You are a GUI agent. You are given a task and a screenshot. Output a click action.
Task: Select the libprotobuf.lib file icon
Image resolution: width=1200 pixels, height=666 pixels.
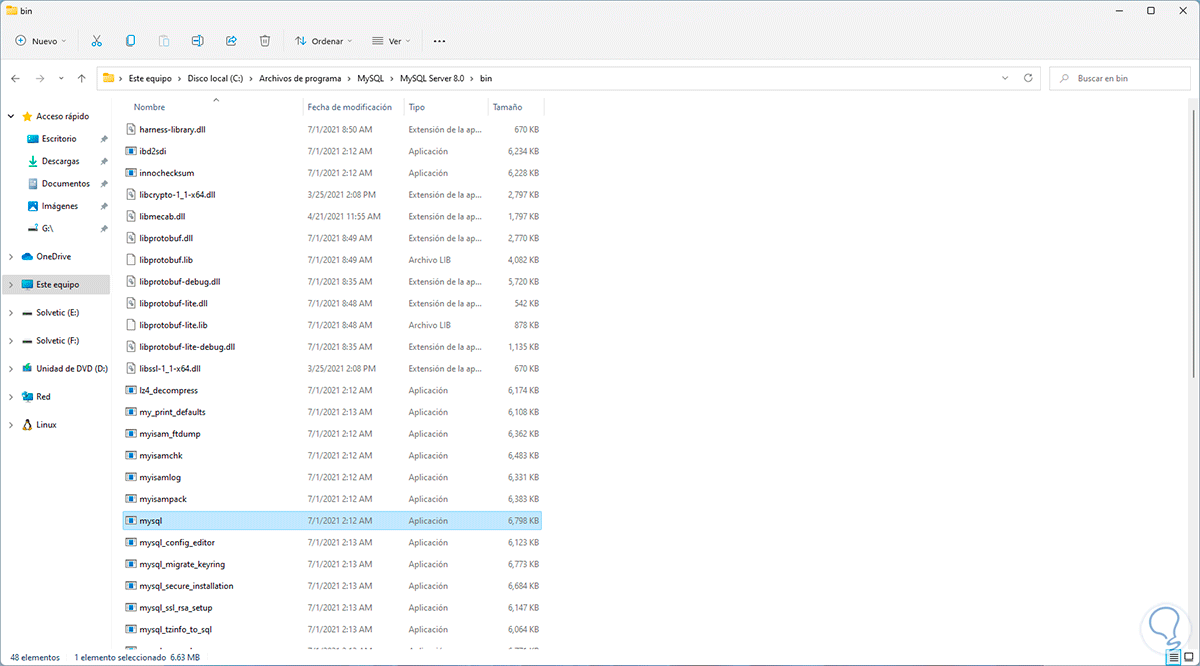tap(130, 260)
